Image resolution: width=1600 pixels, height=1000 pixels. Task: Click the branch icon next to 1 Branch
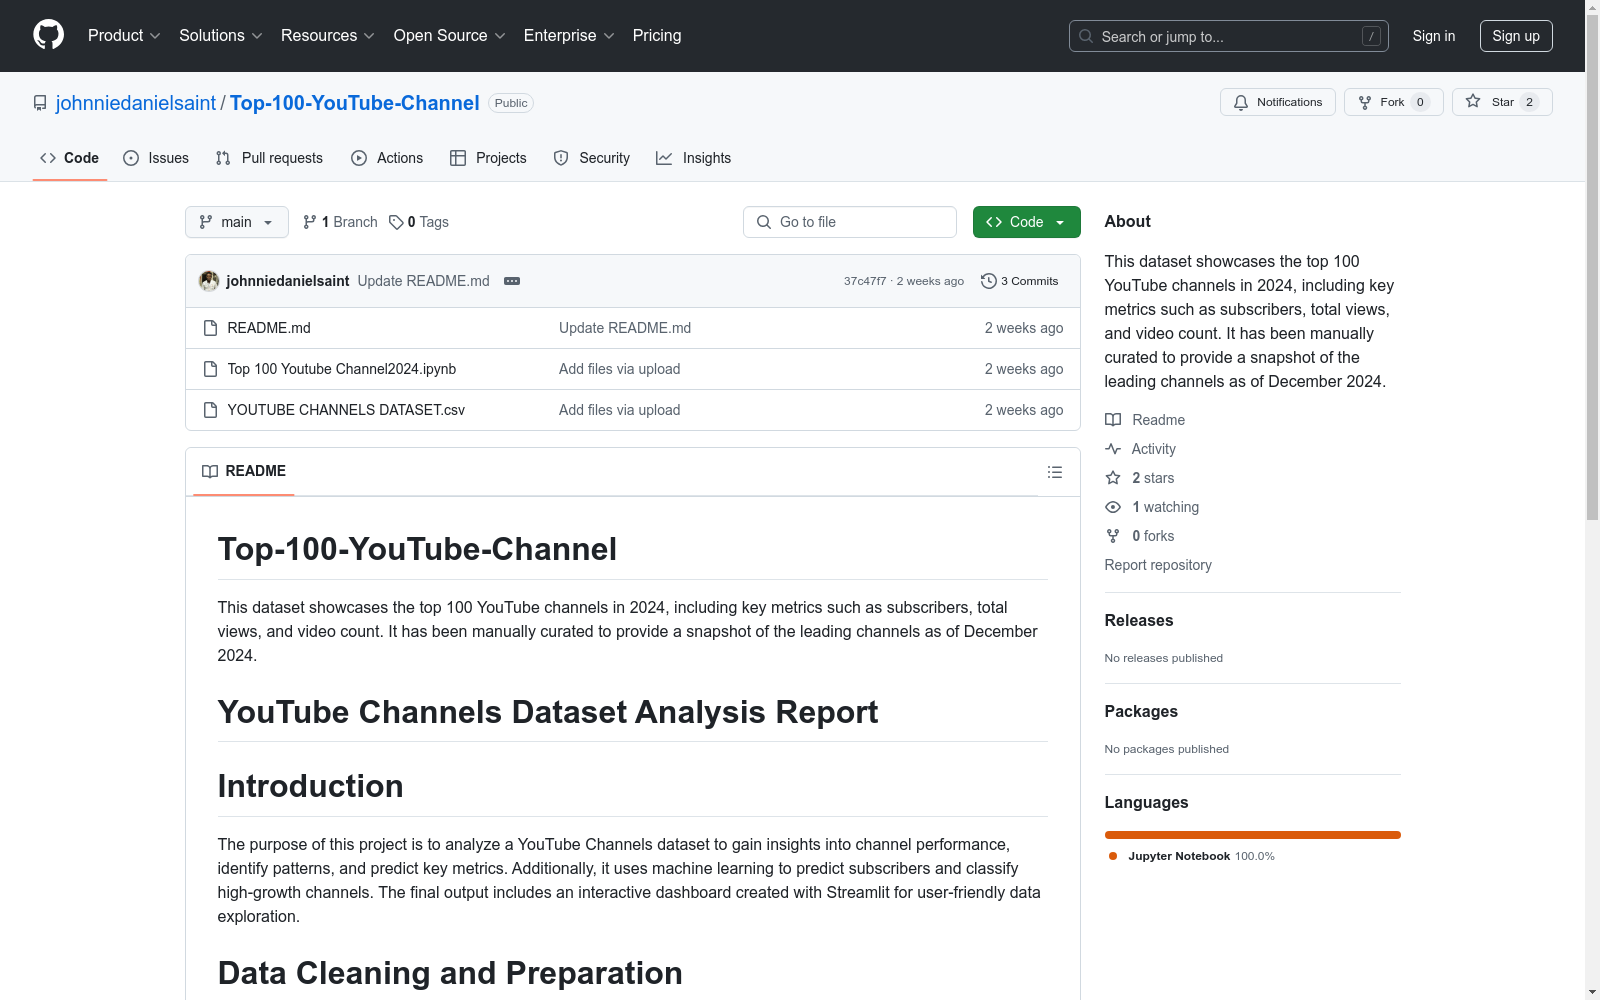click(x=310, y=222)
